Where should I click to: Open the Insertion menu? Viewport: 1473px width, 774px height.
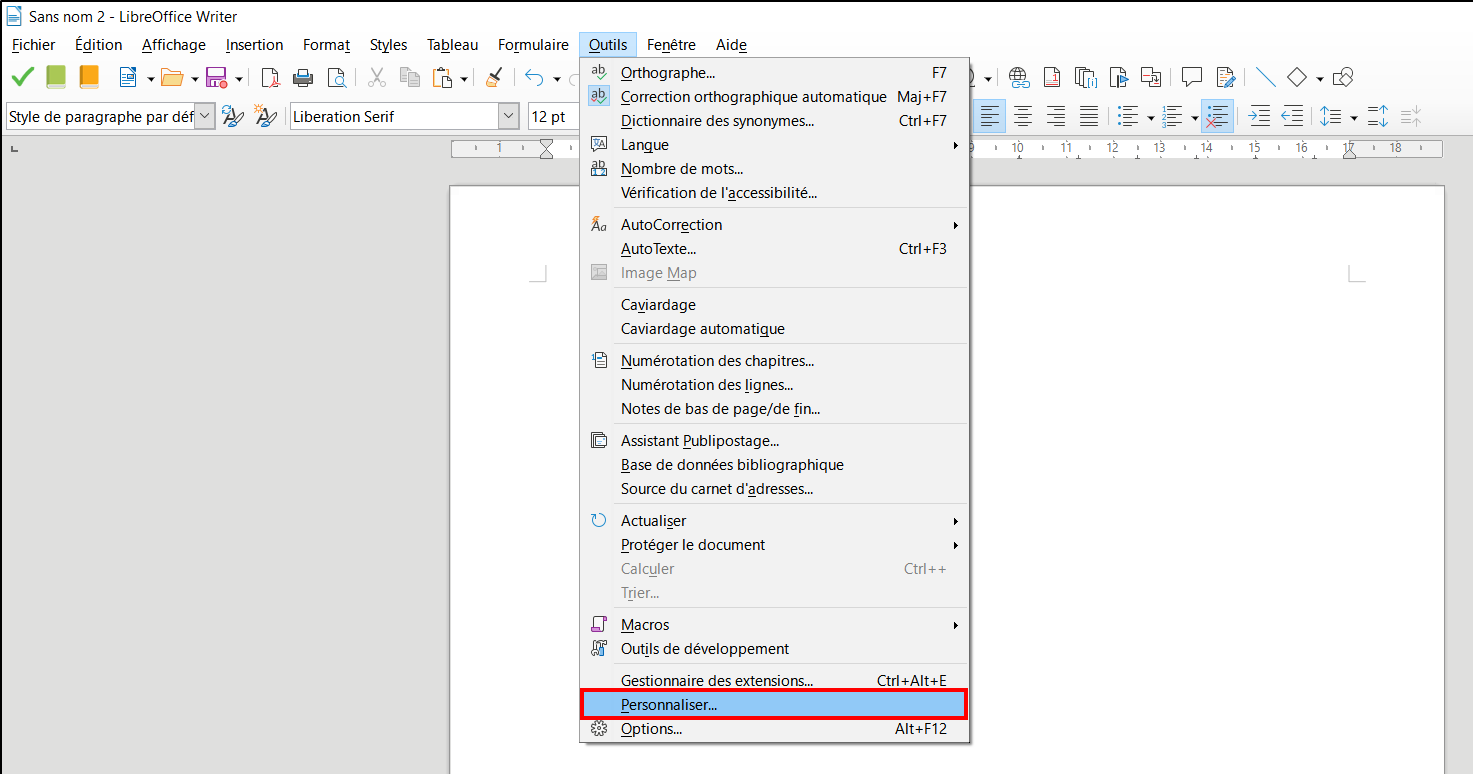[x=254, y=45]
